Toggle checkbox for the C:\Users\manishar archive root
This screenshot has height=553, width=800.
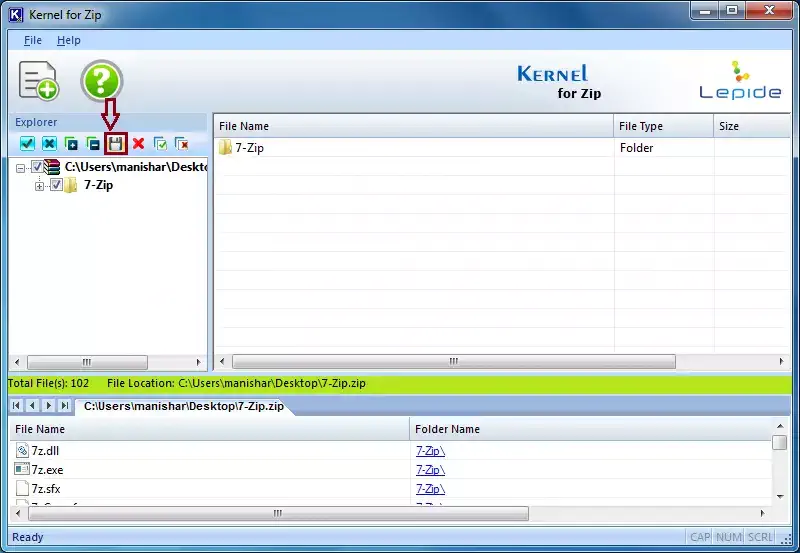coord(37,167)
